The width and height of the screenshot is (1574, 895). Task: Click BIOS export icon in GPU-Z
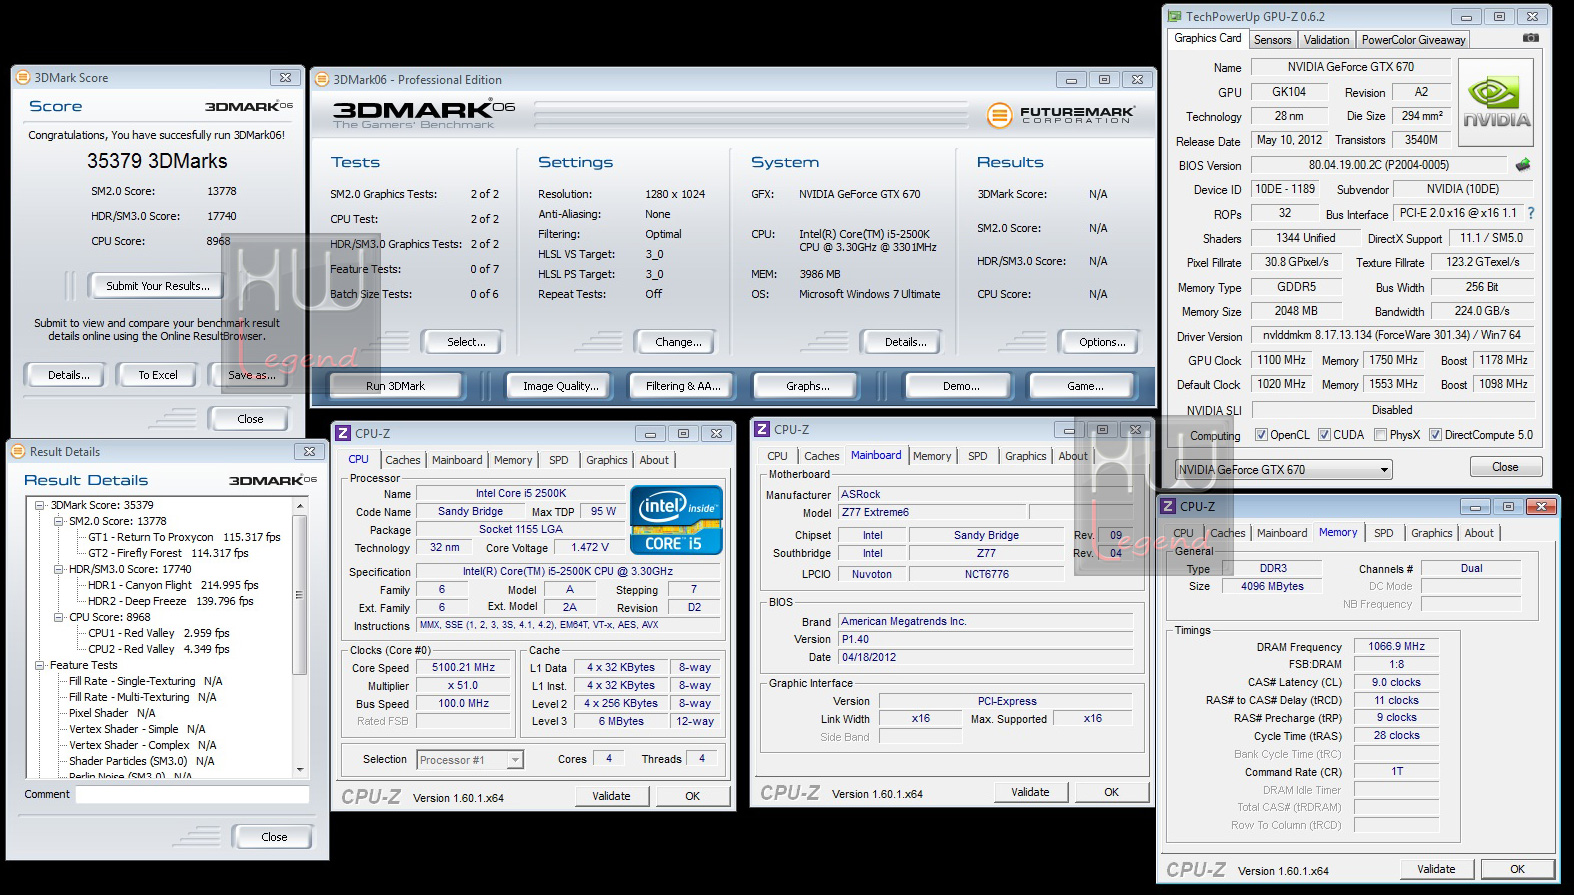pos(1523,165)
